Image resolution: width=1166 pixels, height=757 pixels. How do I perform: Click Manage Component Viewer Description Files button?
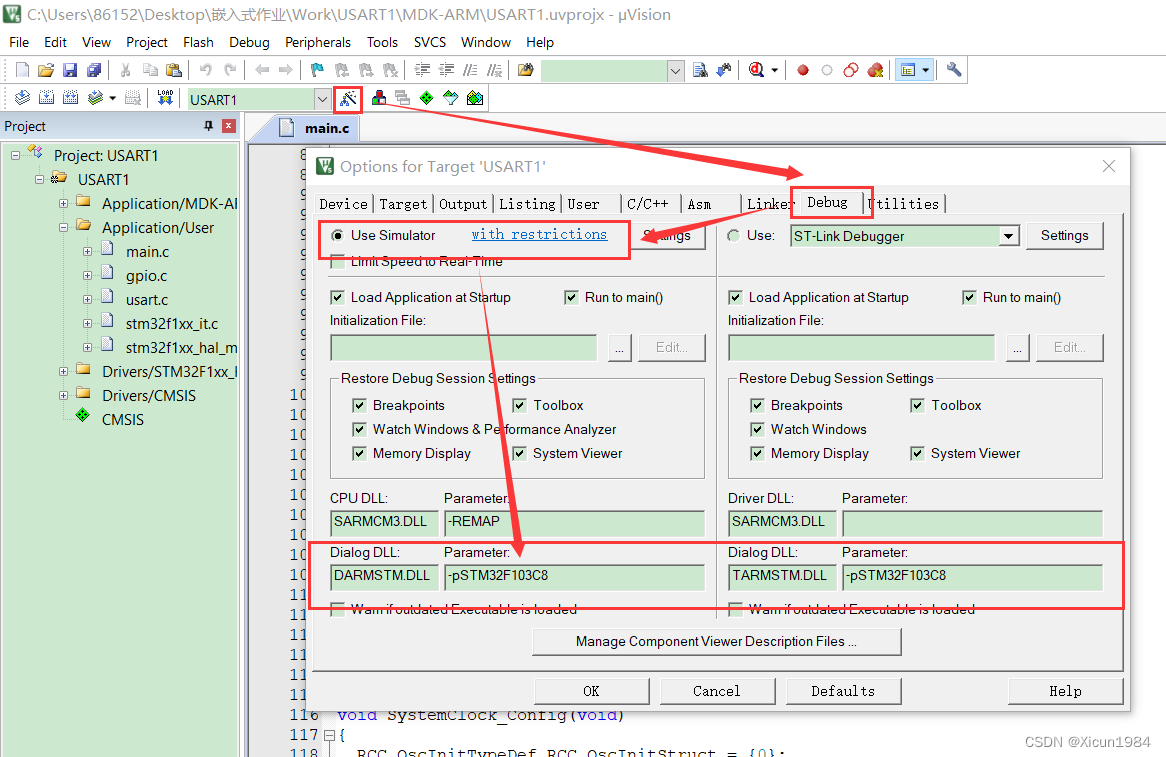pyautogui.click(x=717, y=641)
